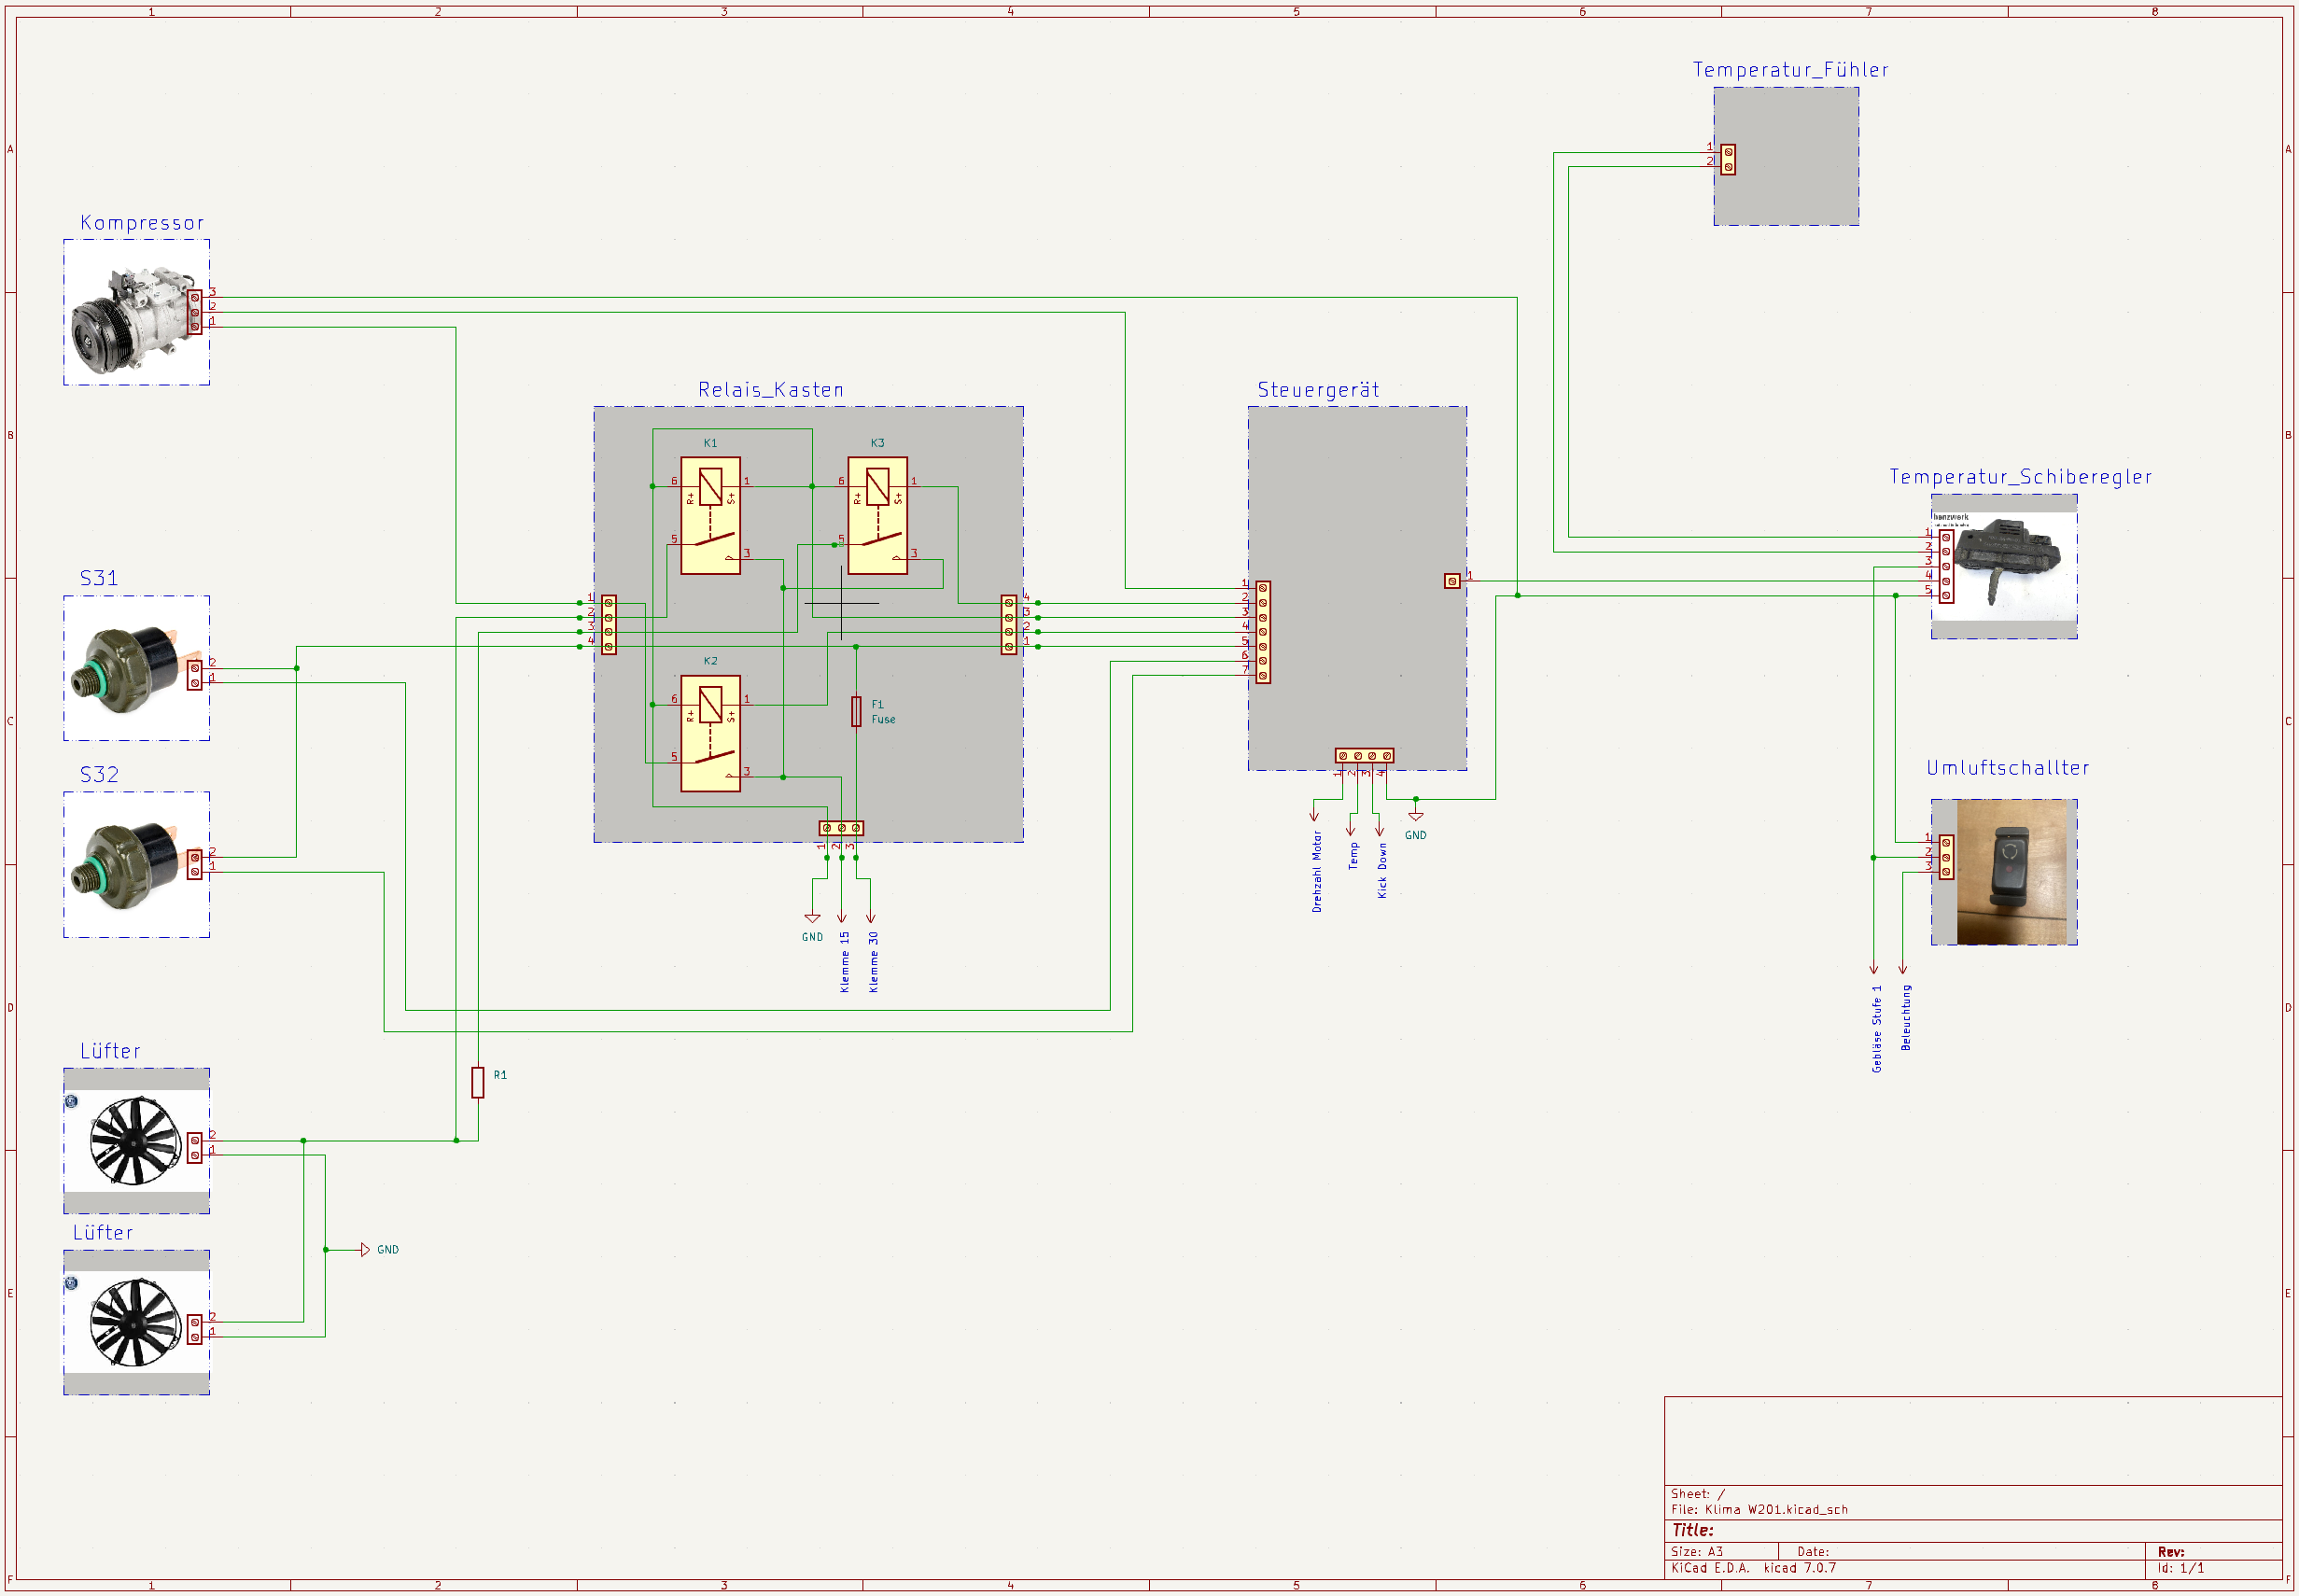Click the GND symbol under Steuergerät

1415,817
